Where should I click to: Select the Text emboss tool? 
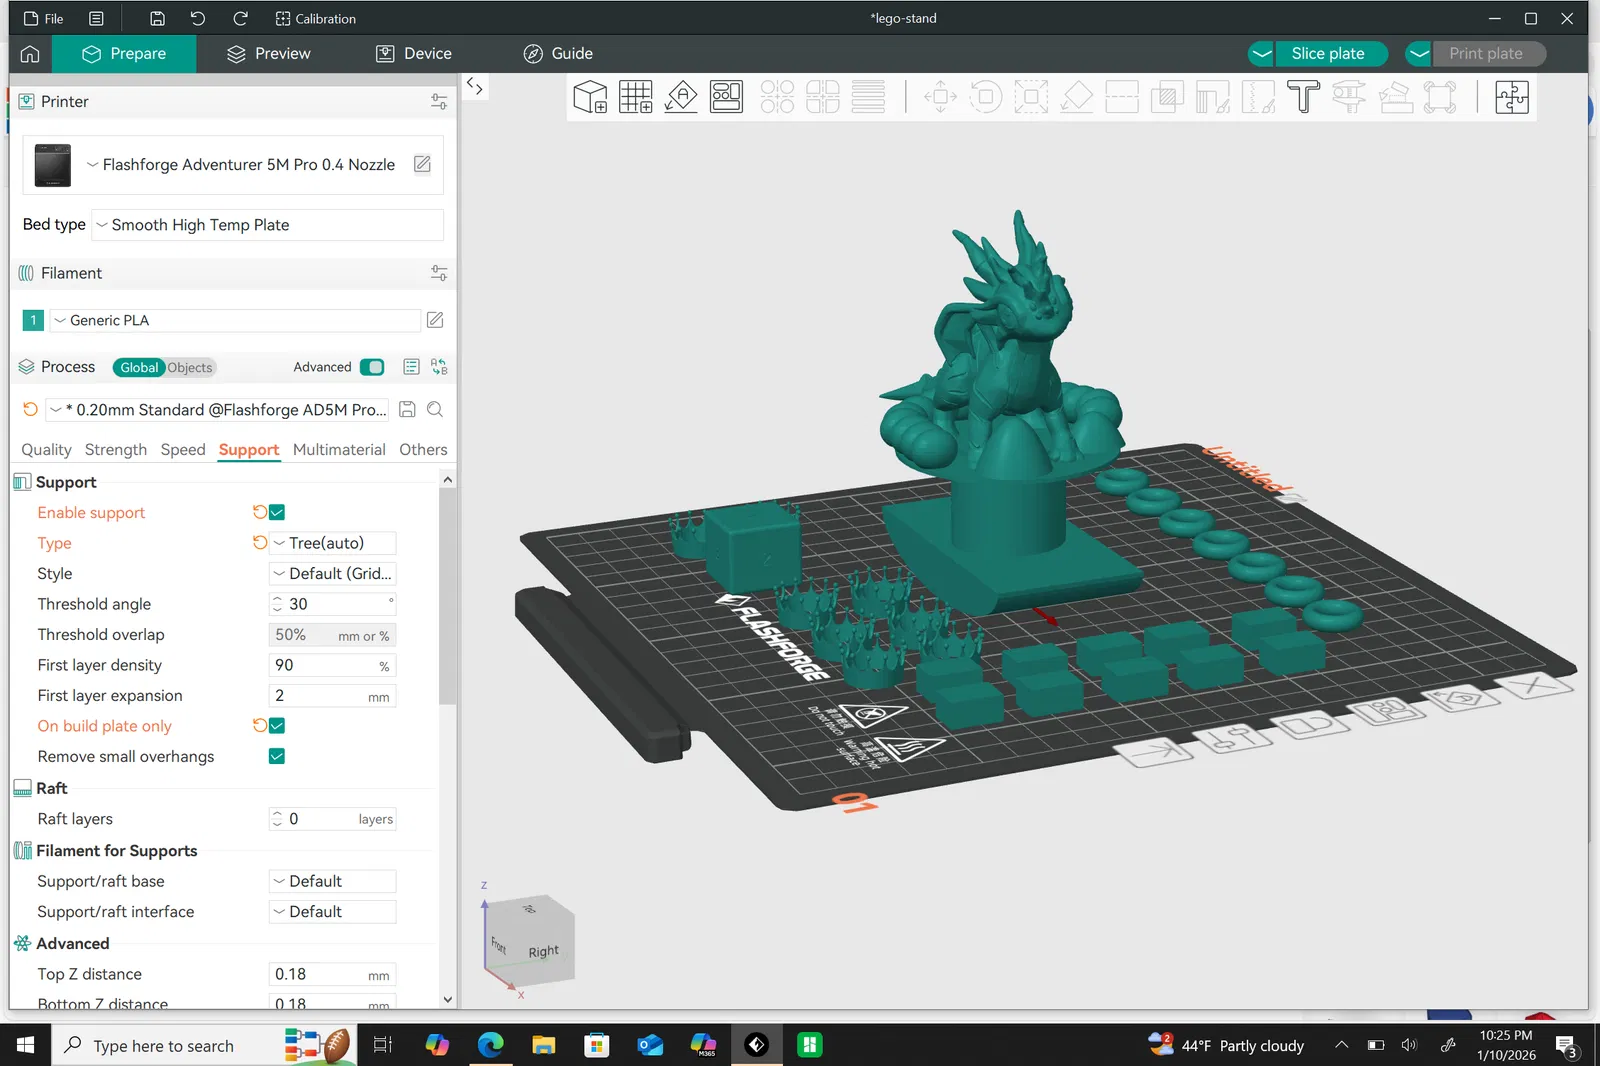point(1303,97)
